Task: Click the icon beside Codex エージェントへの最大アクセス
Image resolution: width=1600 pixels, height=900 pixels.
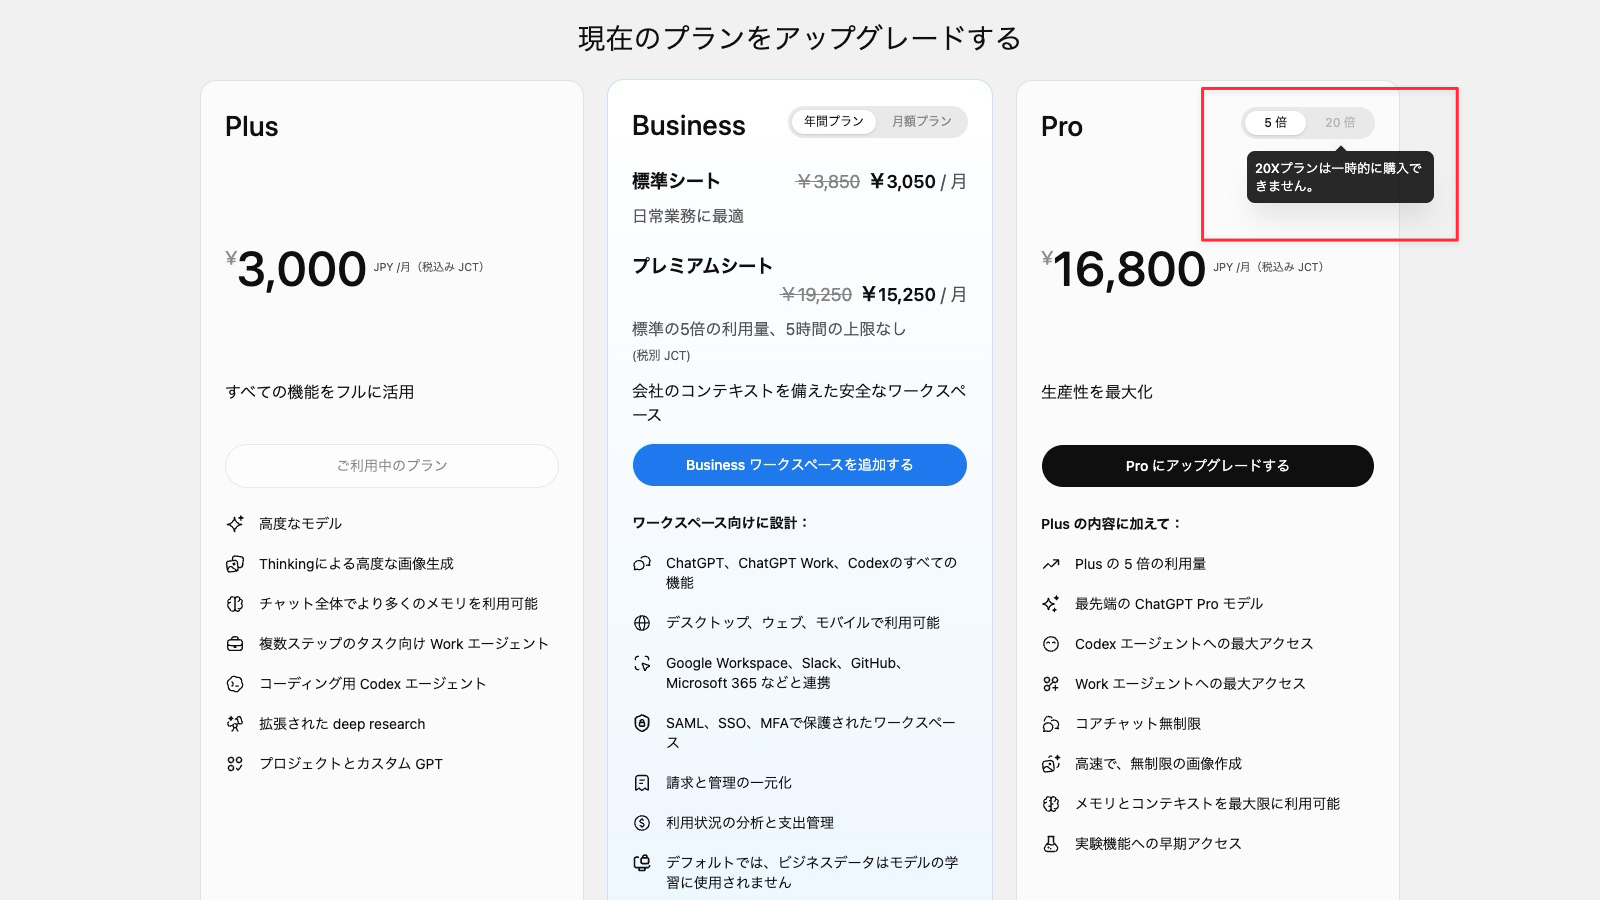Action: [x=1051, y=644]
